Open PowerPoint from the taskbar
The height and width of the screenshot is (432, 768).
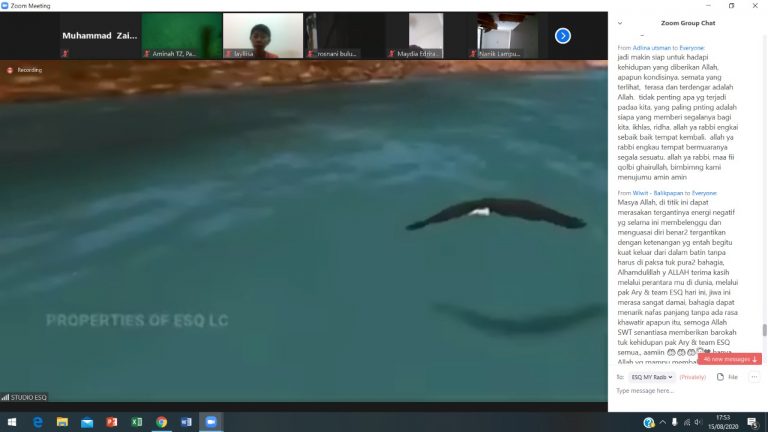pyautogui.click(x=112, y=422)
